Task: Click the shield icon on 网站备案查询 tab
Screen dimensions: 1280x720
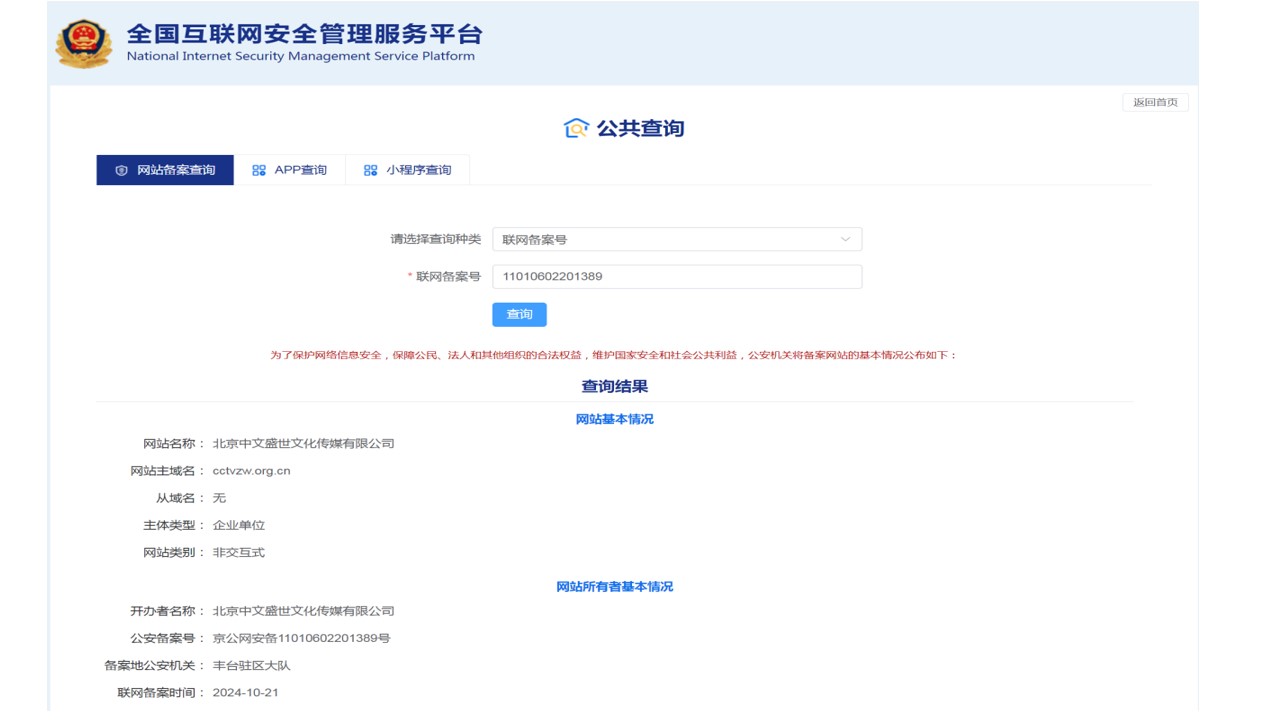Action: [x=122, y=171]
